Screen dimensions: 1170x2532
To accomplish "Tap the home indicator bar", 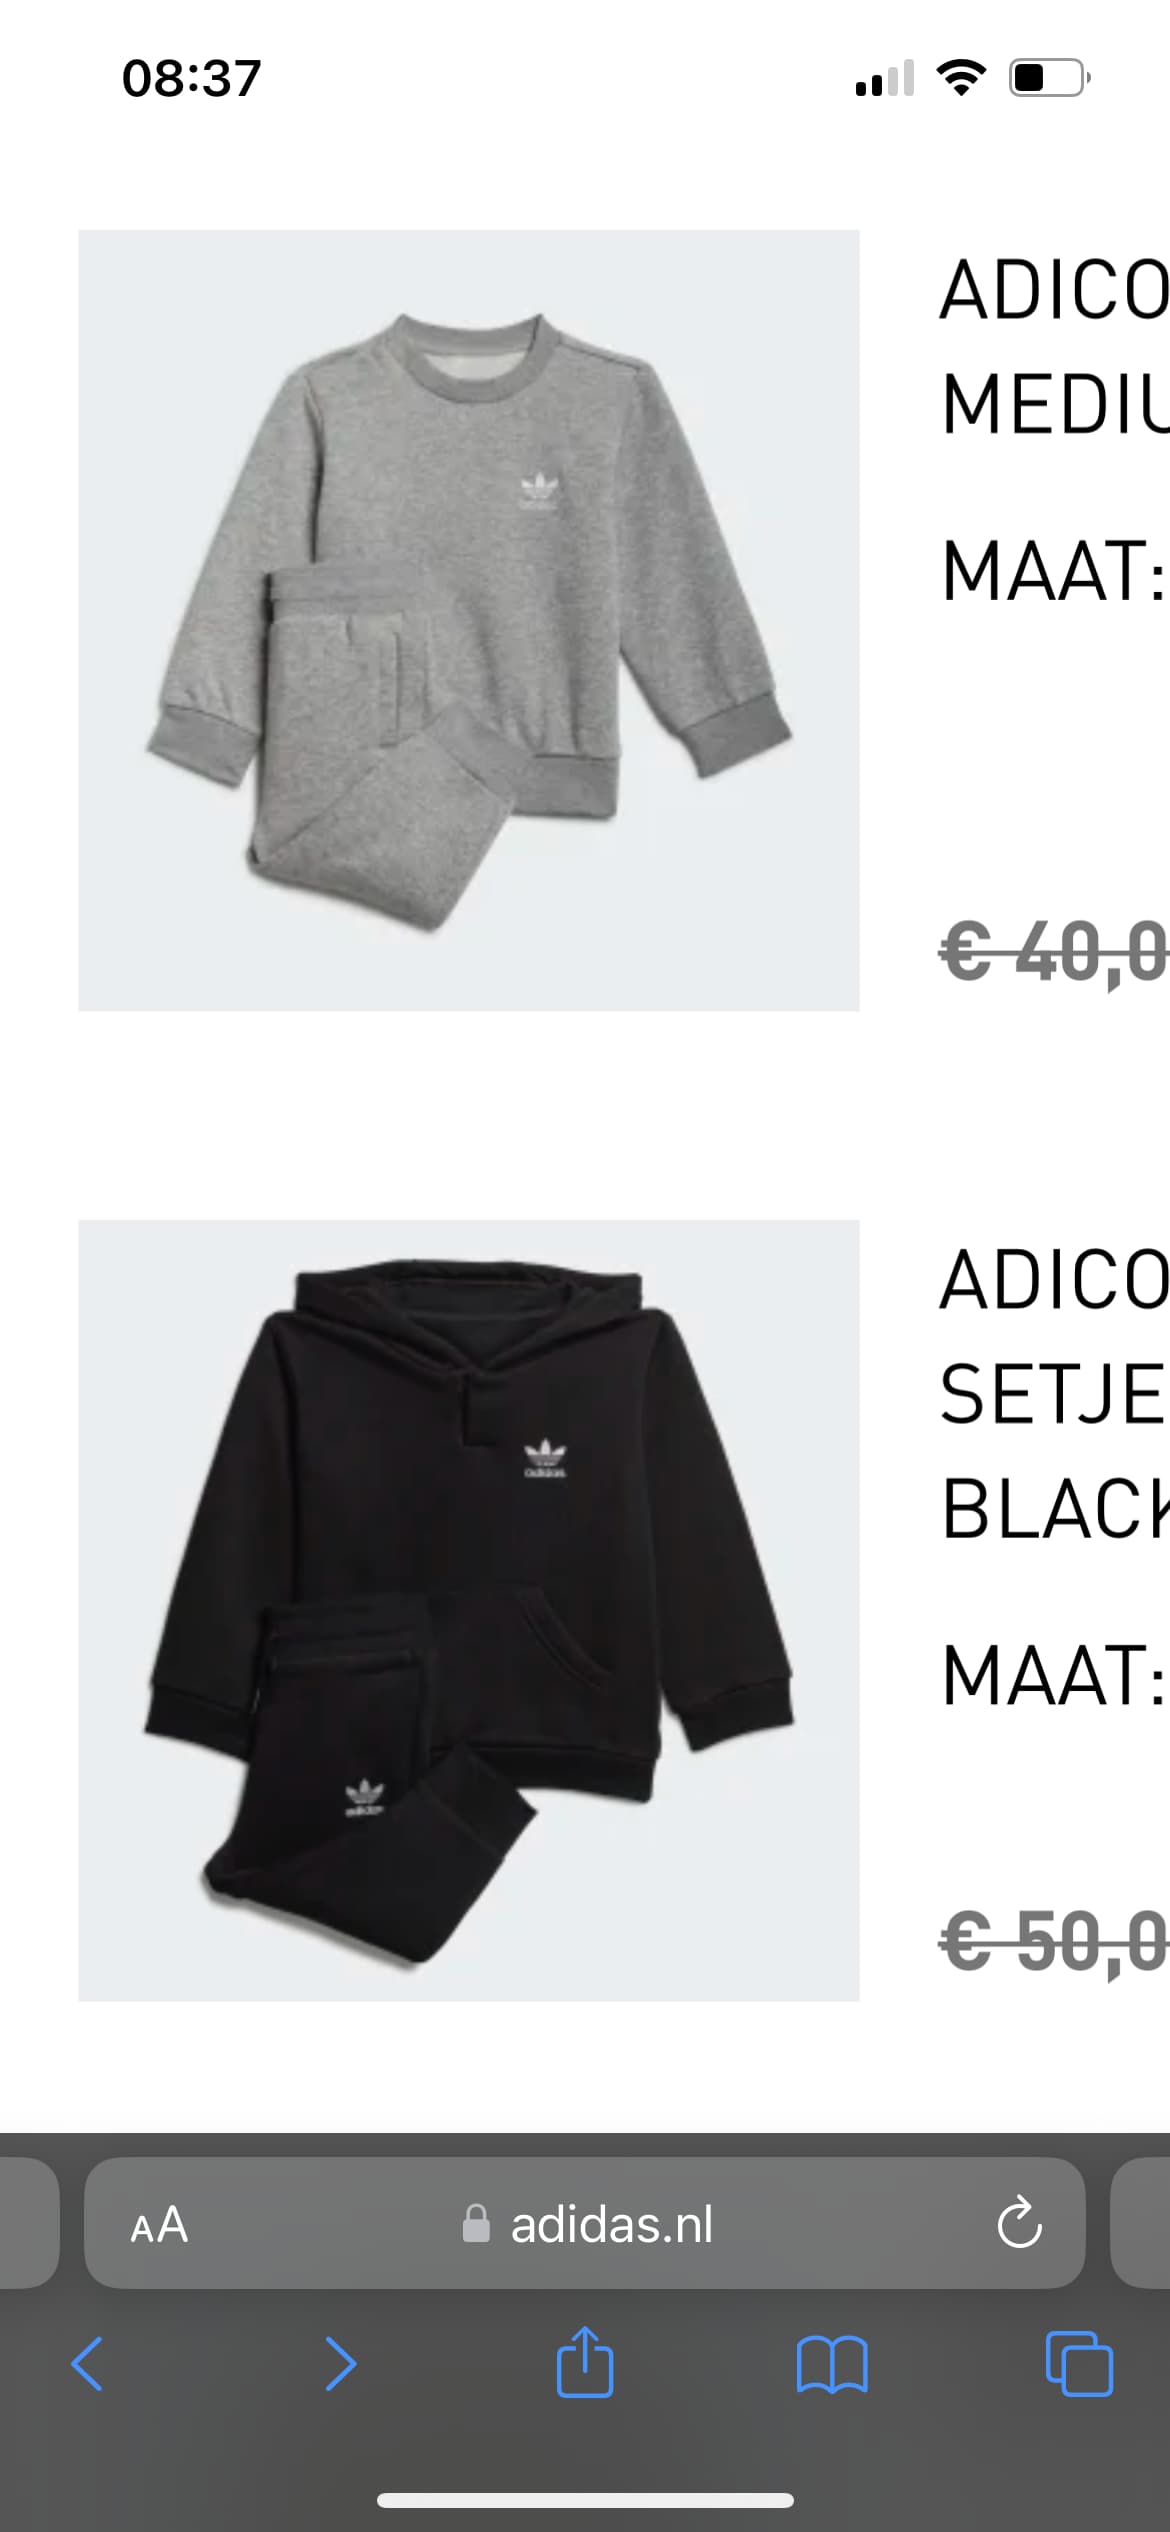I will point(585,2500).
